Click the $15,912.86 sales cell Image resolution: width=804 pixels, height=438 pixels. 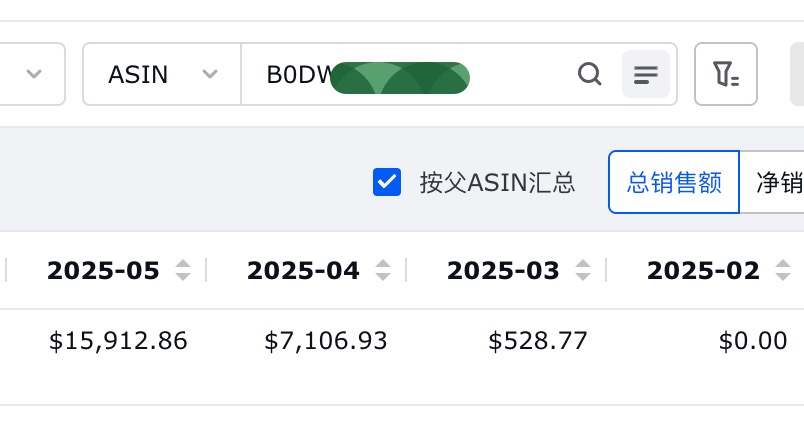click(x=118, y=341)
